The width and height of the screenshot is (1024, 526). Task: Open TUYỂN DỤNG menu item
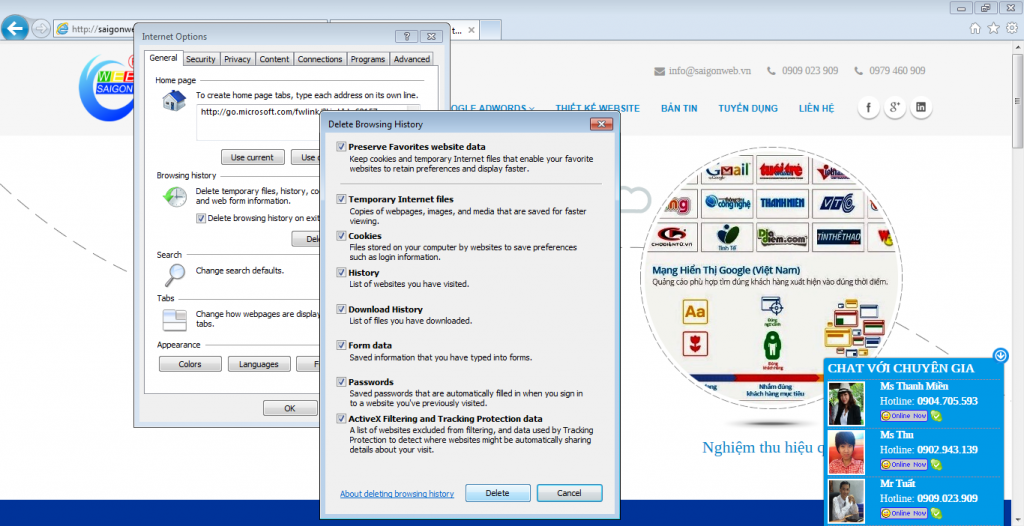(x=748, y=108)
